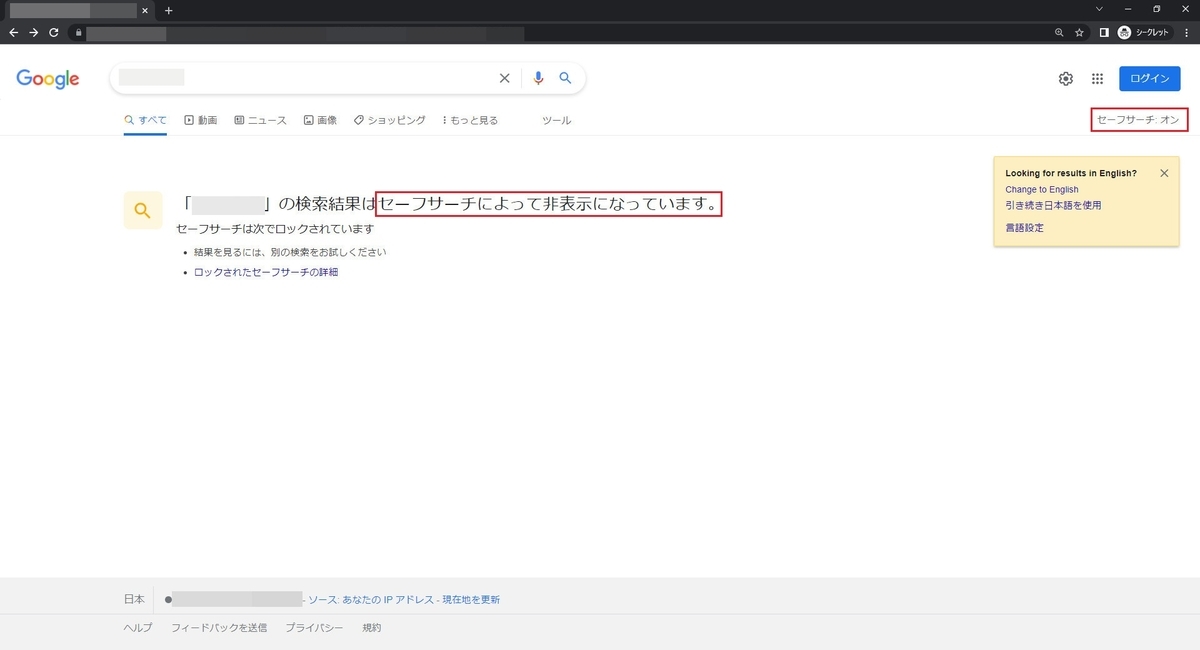Open the Google apps grid
Image resolution: width=1200 pixels, height=650 pixels.
click(x=1097, y=79)
